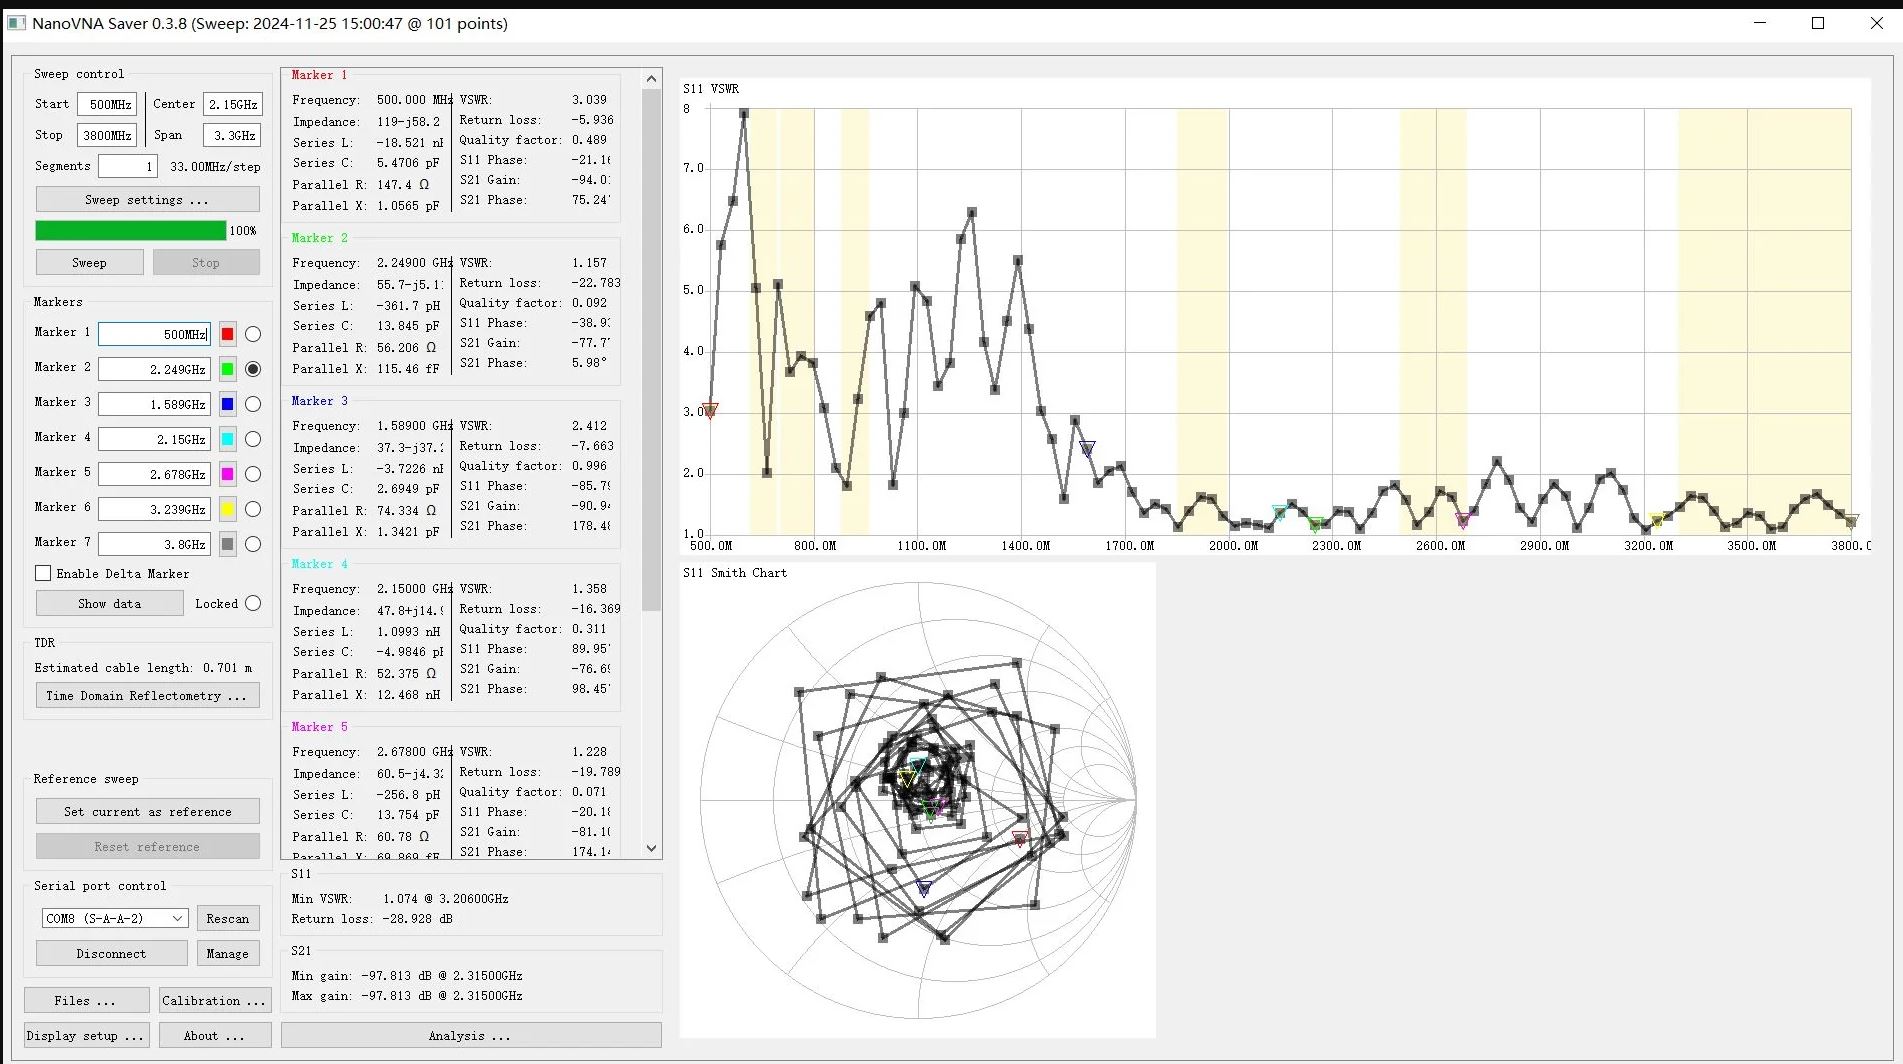
Task: Open Sweep settings dialog
Action: (x=147, y=200)
